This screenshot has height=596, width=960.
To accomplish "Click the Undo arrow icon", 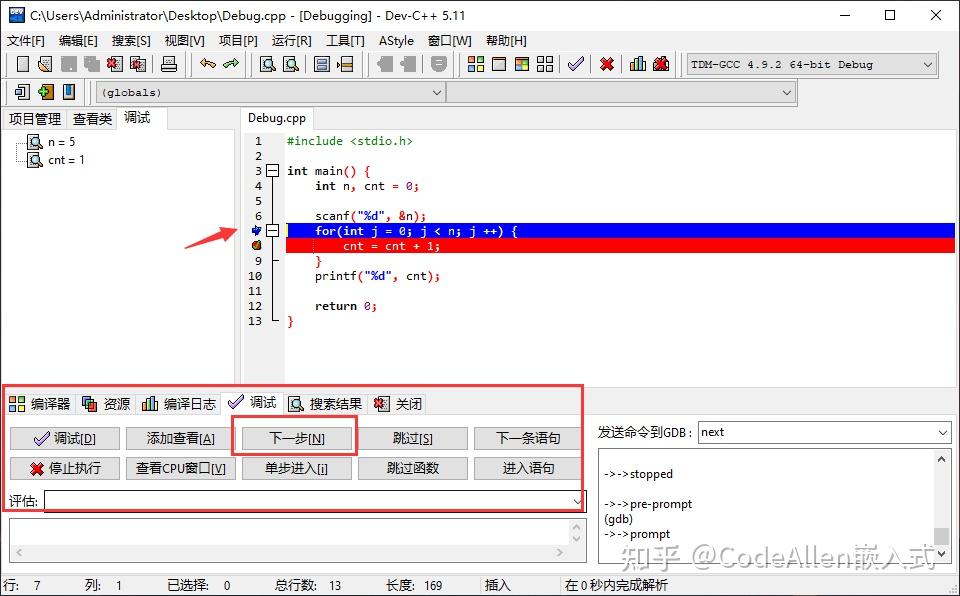I will (208, 63).
